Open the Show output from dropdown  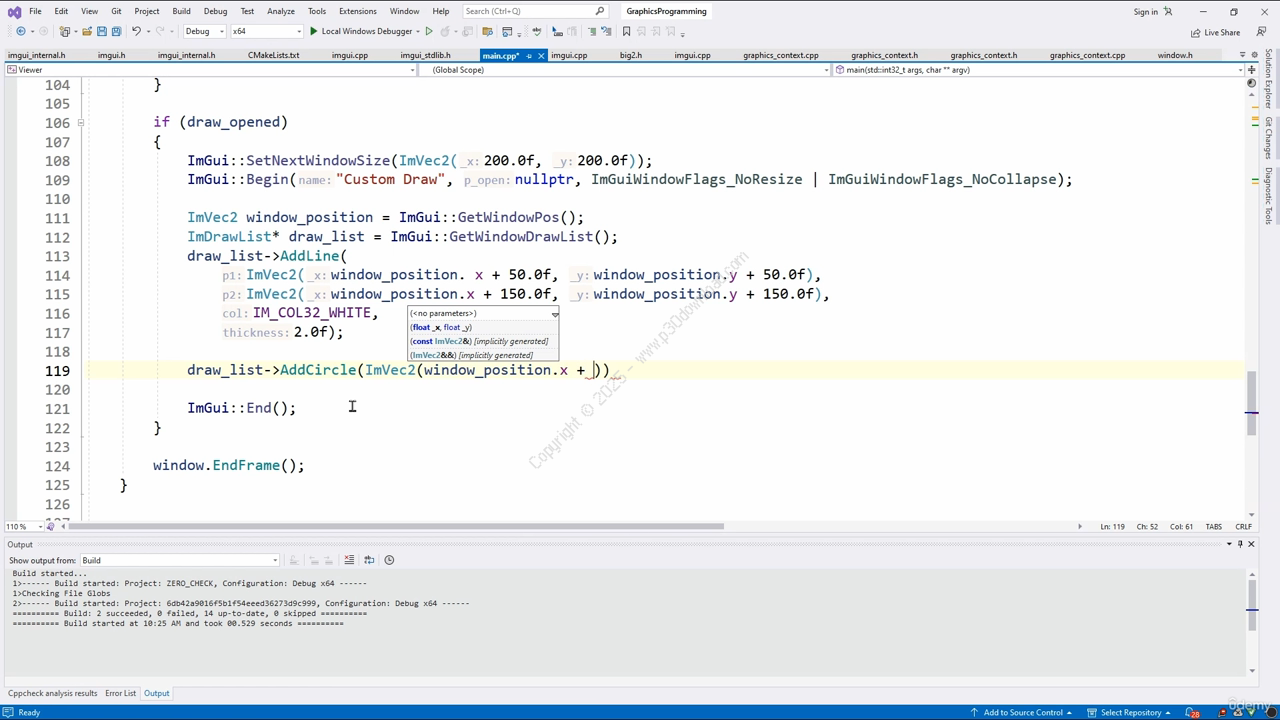[179, 560]
